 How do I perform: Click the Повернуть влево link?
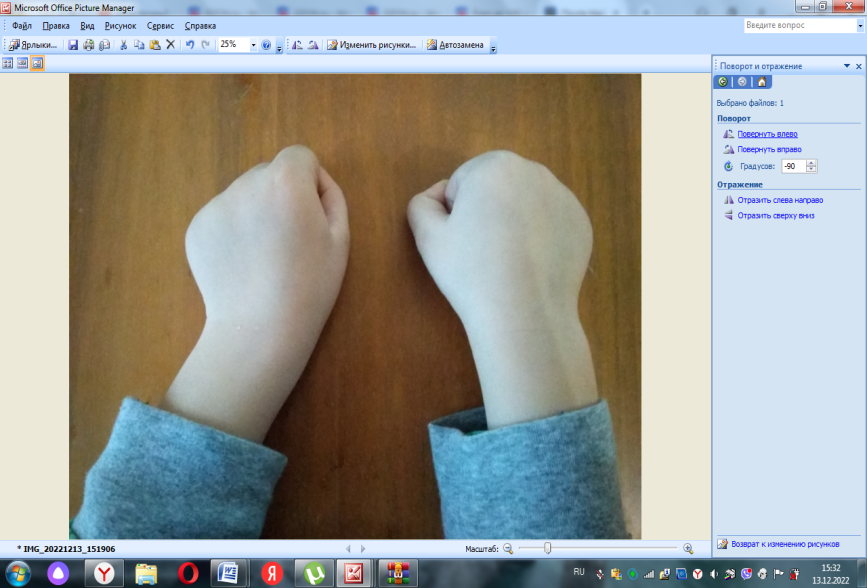767,134
